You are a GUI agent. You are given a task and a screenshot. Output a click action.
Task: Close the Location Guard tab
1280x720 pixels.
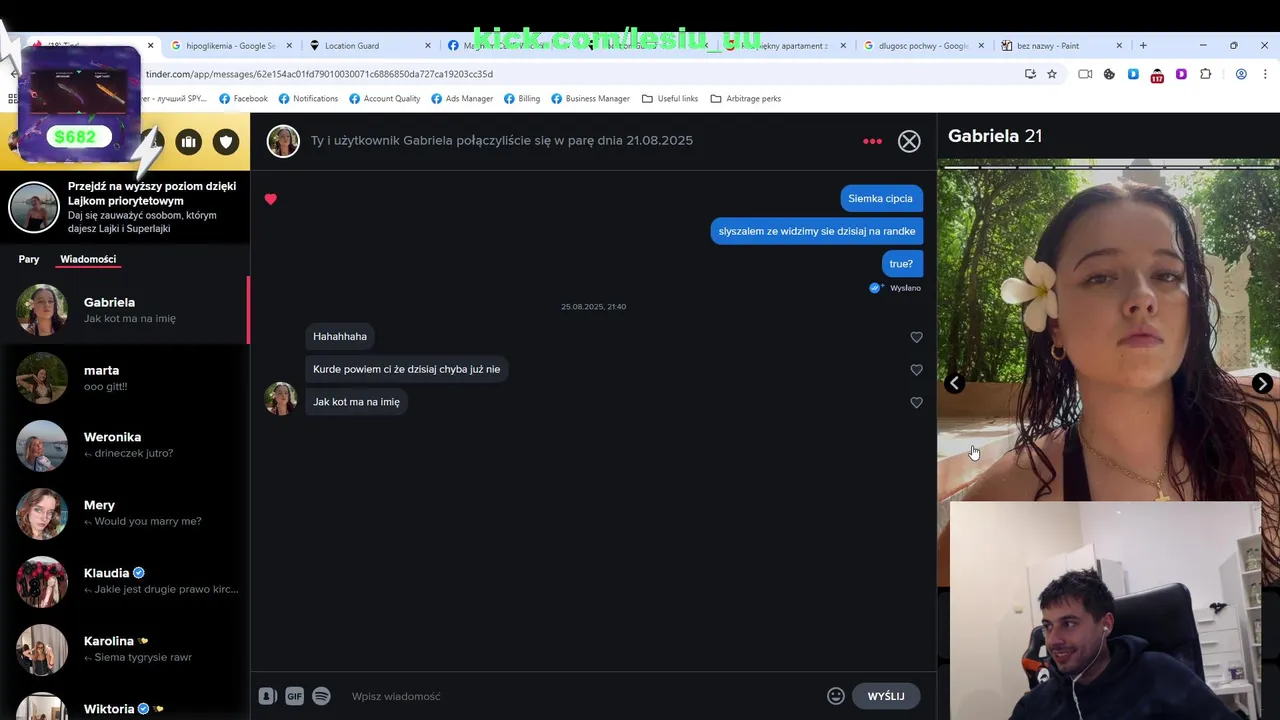tap(428, 46)
